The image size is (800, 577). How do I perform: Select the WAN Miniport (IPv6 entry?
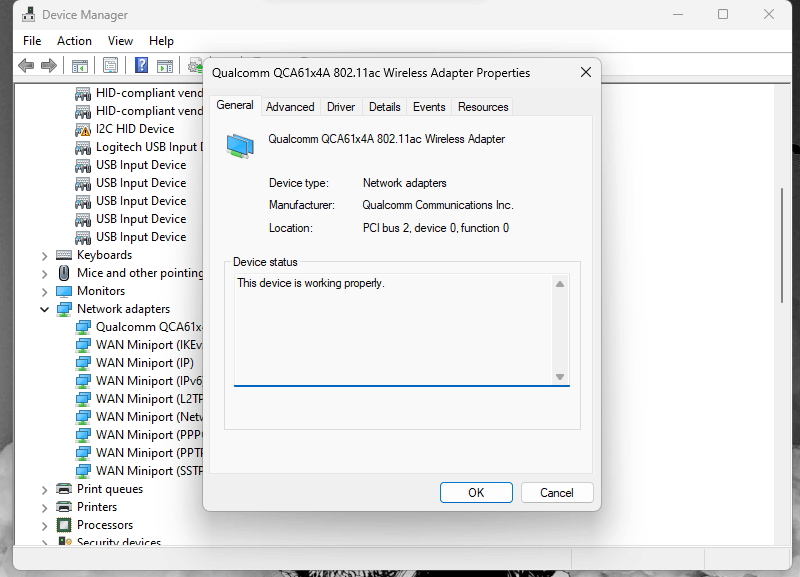pyautogui.click(x=149, y=381)
